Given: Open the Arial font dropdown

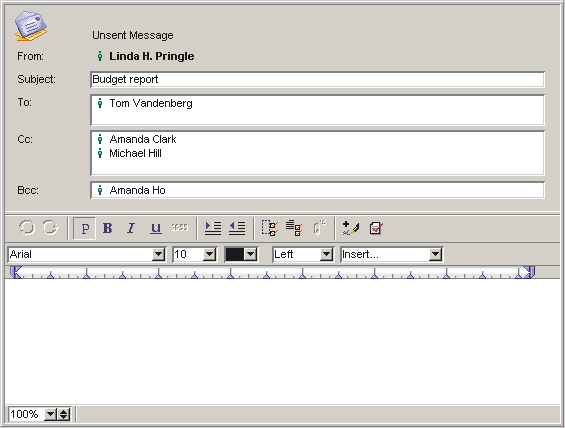Looking at the screenshot, I should point(86,254).
